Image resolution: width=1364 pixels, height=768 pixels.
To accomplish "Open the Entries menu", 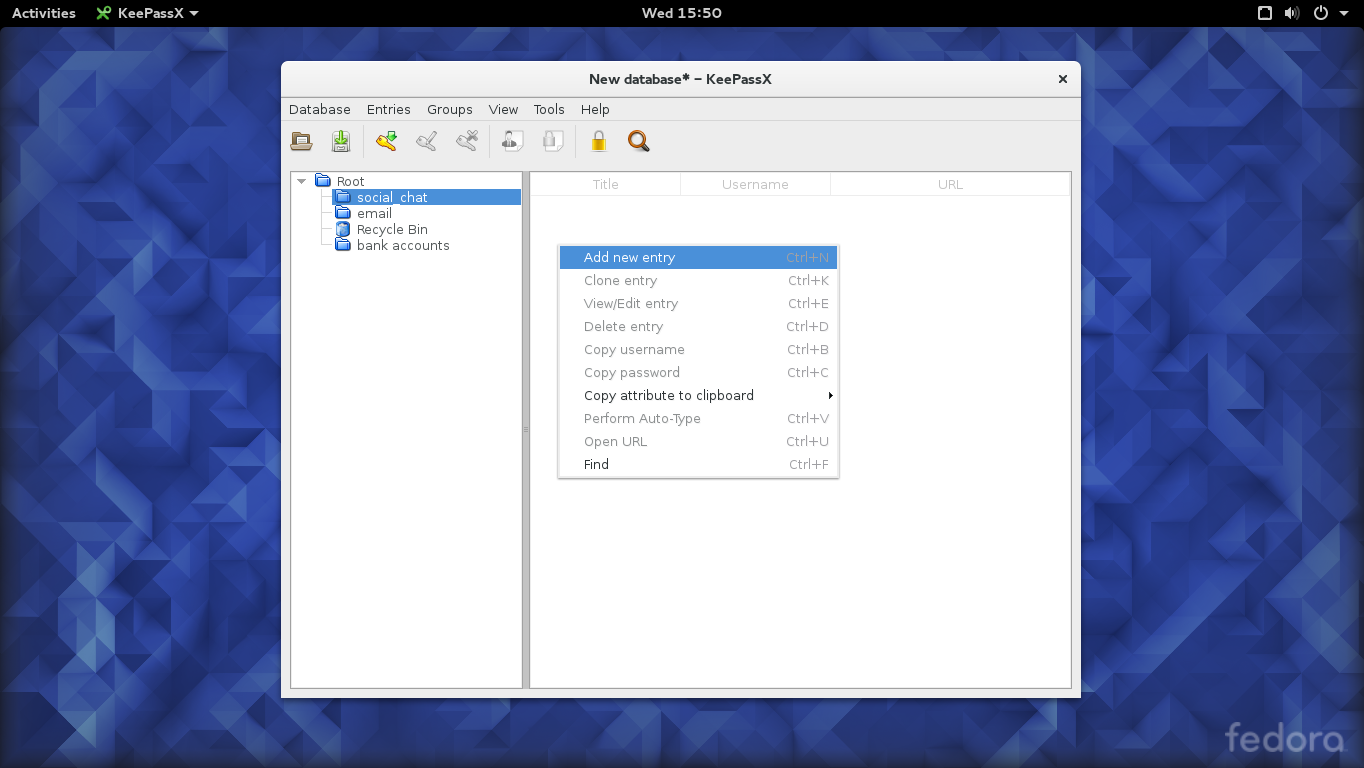I will tap(389, 109).
